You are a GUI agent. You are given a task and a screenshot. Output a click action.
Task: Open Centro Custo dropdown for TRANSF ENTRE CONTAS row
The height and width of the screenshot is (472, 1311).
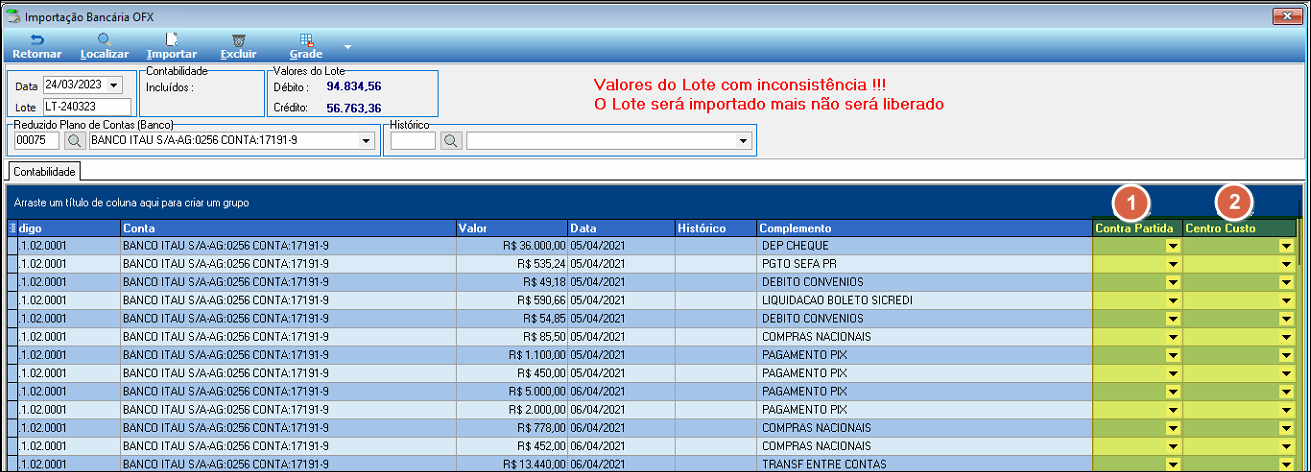pyautogui.click(x=1287, y=464)
